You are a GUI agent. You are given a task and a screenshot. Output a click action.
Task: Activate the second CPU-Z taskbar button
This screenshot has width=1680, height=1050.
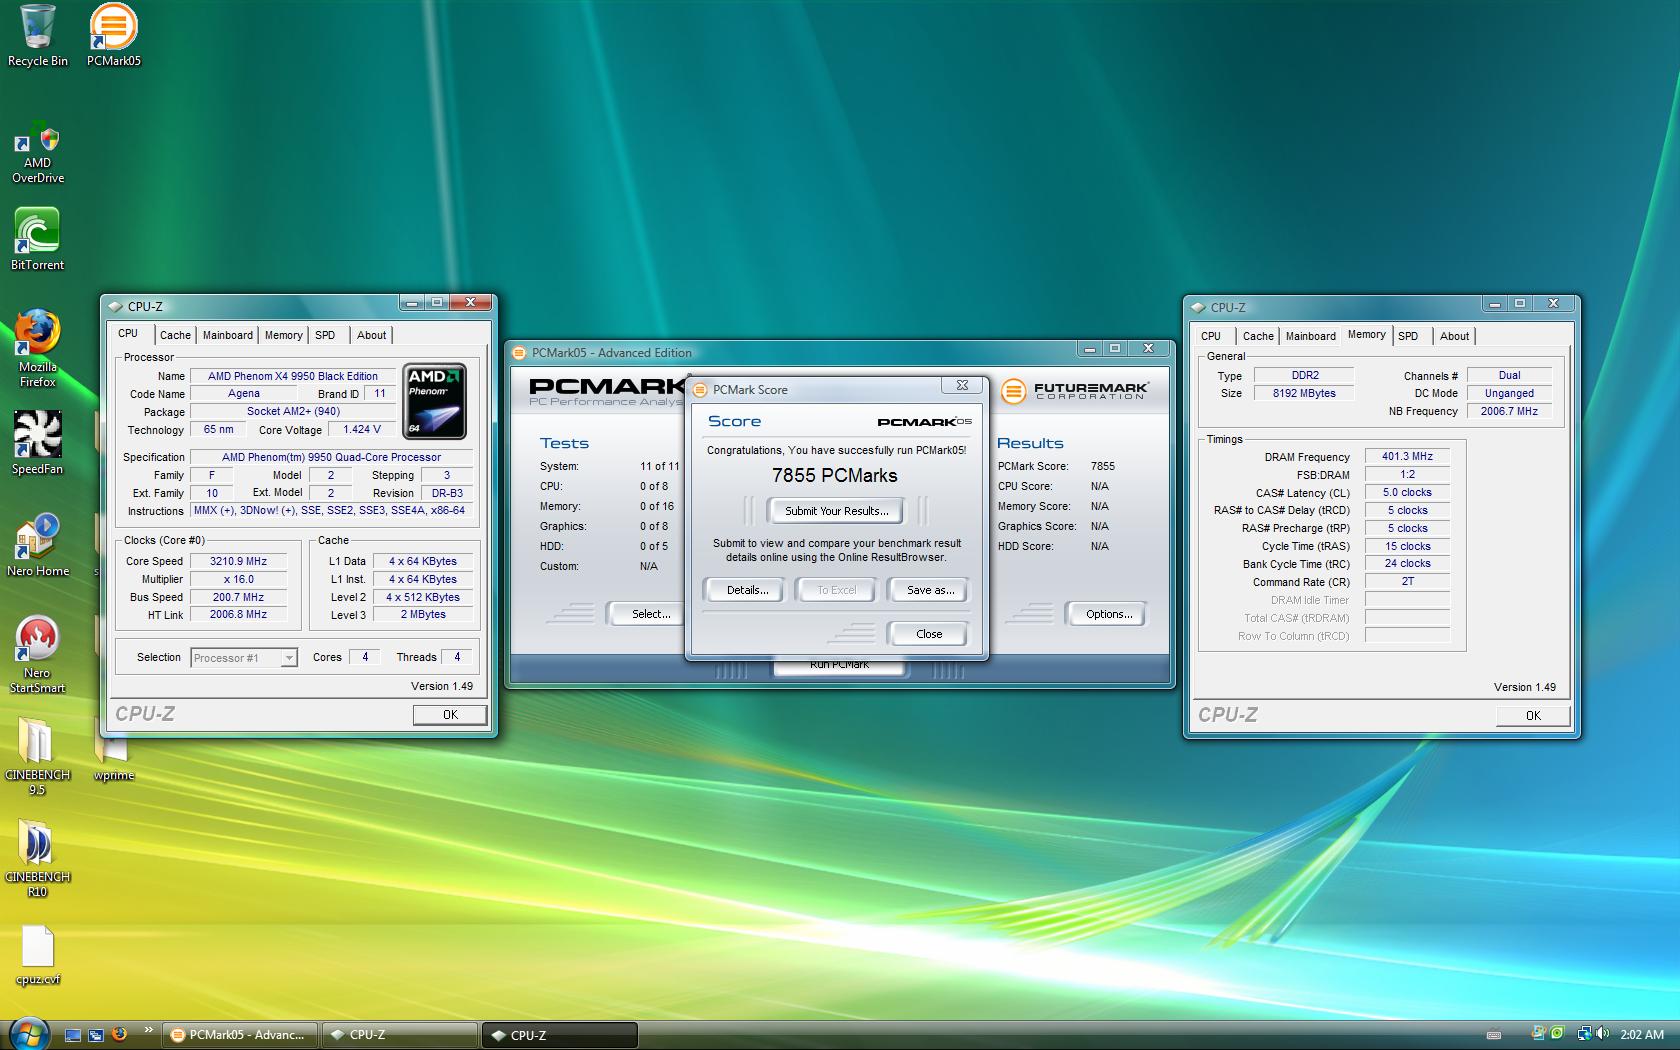560,1035
